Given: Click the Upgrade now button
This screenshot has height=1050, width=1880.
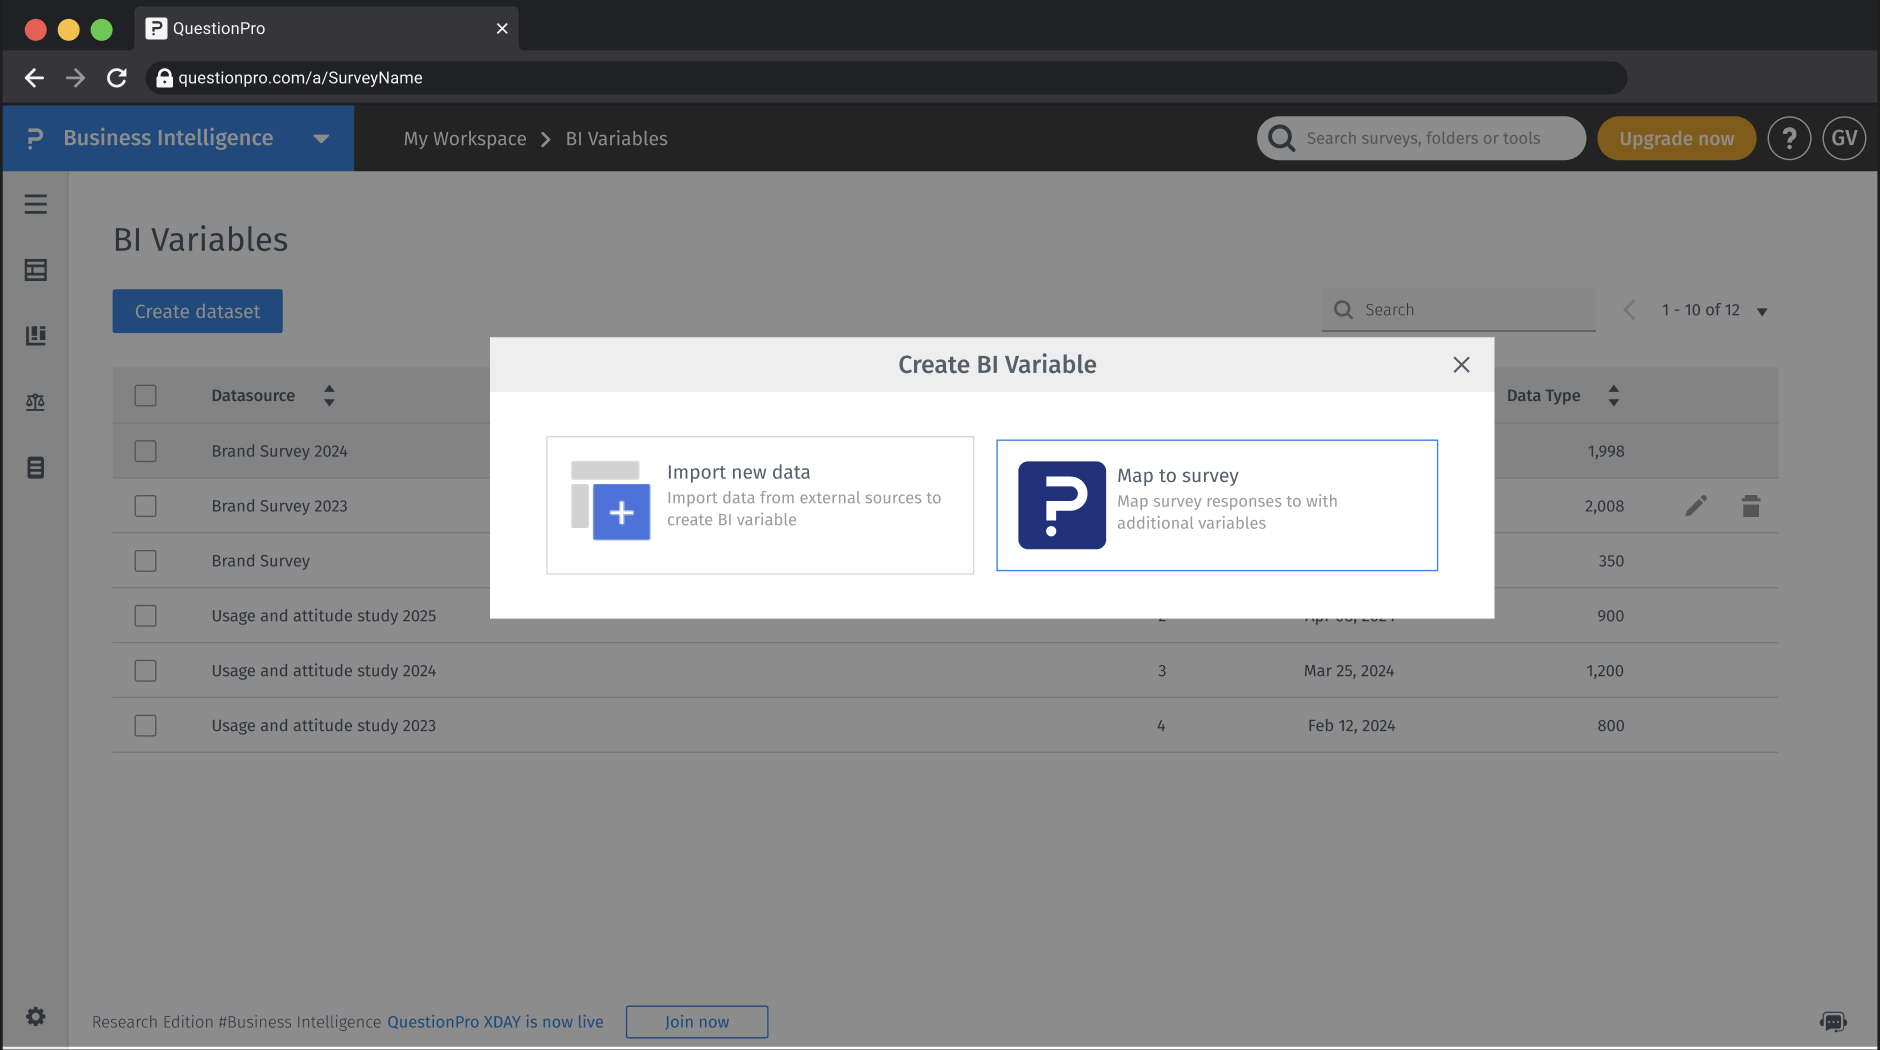Looking at the screenshot, I should click(x=1676, y=138).
